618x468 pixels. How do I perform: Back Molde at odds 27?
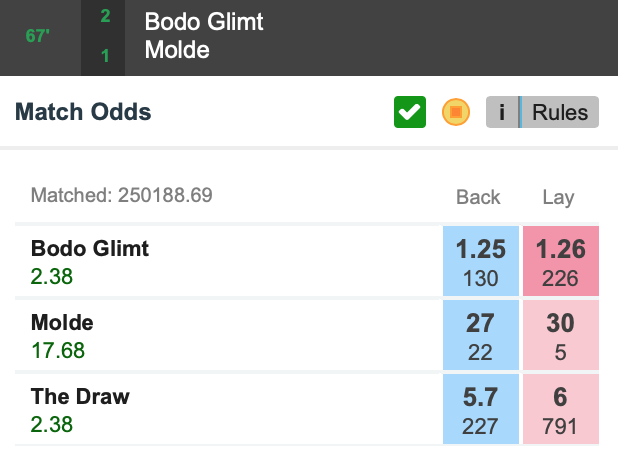click(481, 335)
